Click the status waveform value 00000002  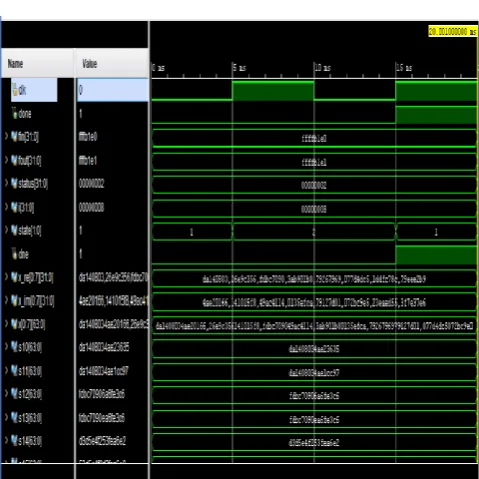[x=314, y=185]
